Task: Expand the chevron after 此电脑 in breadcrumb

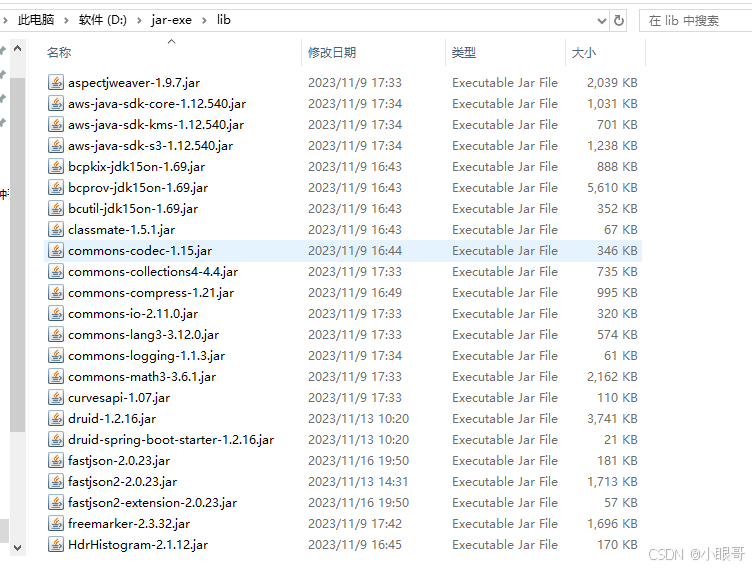Action: coord(66,20)
